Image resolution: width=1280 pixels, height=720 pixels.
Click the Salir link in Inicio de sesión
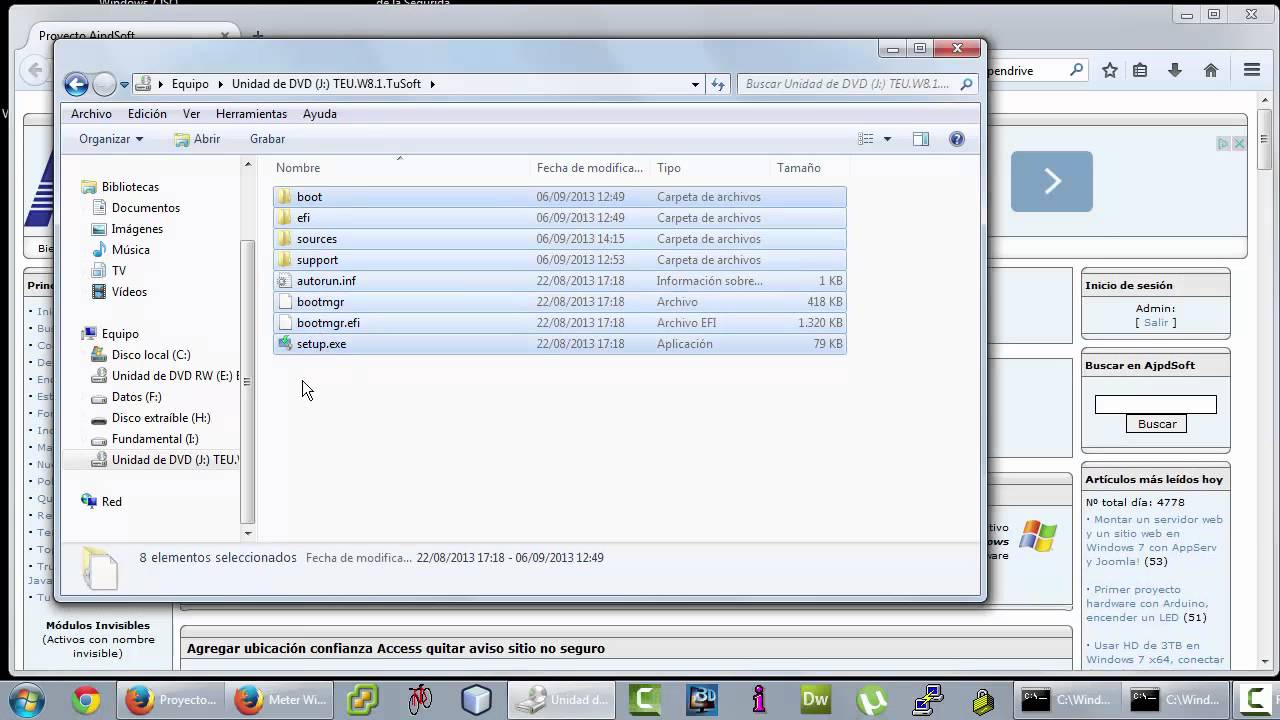tap(1156, 323)
